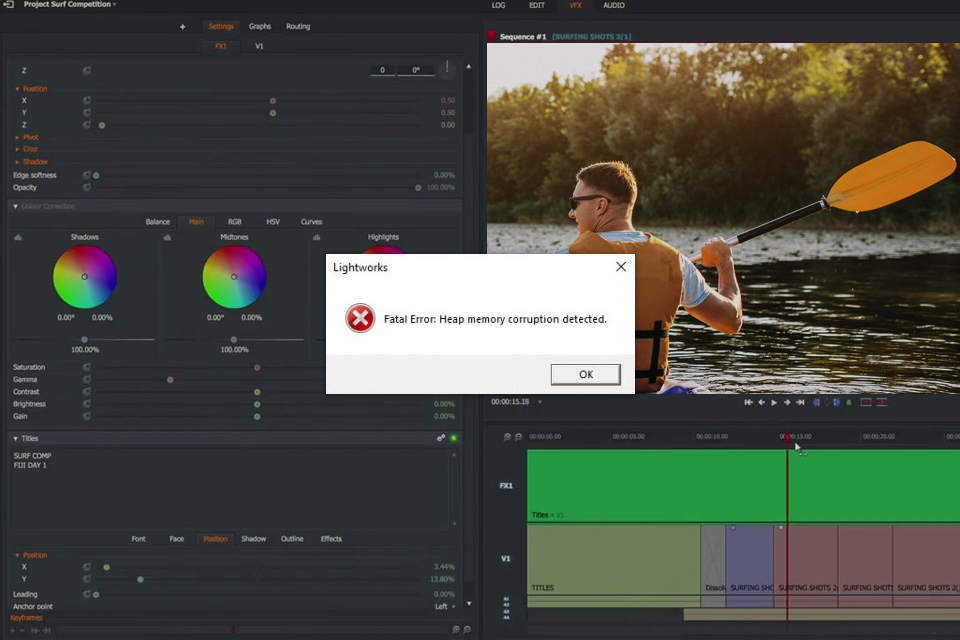Jump to sequence start in viewer
Image resolution: width=960 pixels, height=640 pixels.
pos(748,402)
